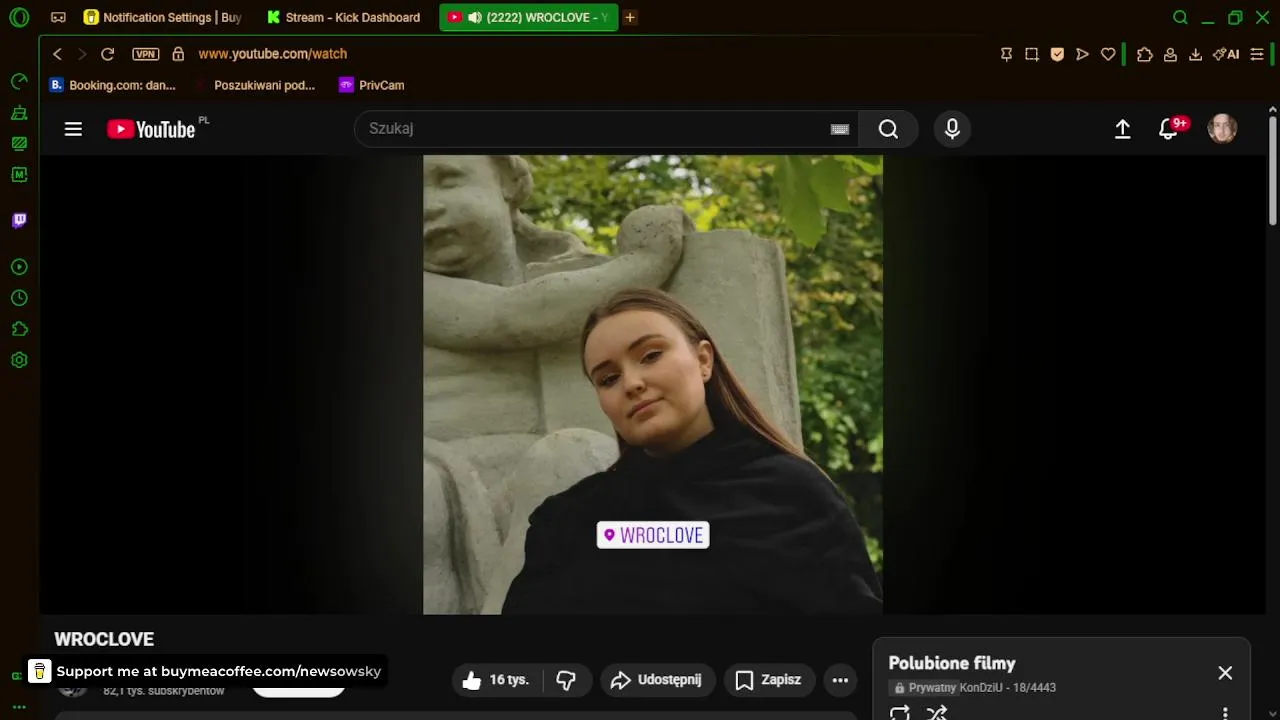Open the downloads panel
This screenshot has height=720, width=1280.
pyautogui.click(x=1195, y=54)
